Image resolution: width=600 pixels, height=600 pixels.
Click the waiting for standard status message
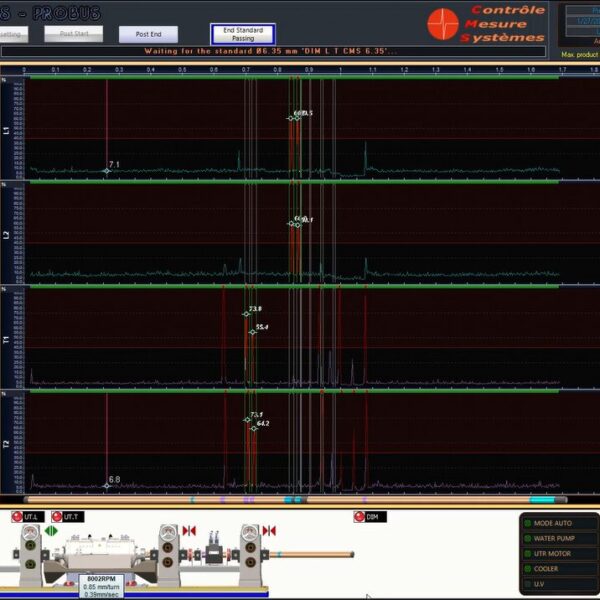[271, 51]
